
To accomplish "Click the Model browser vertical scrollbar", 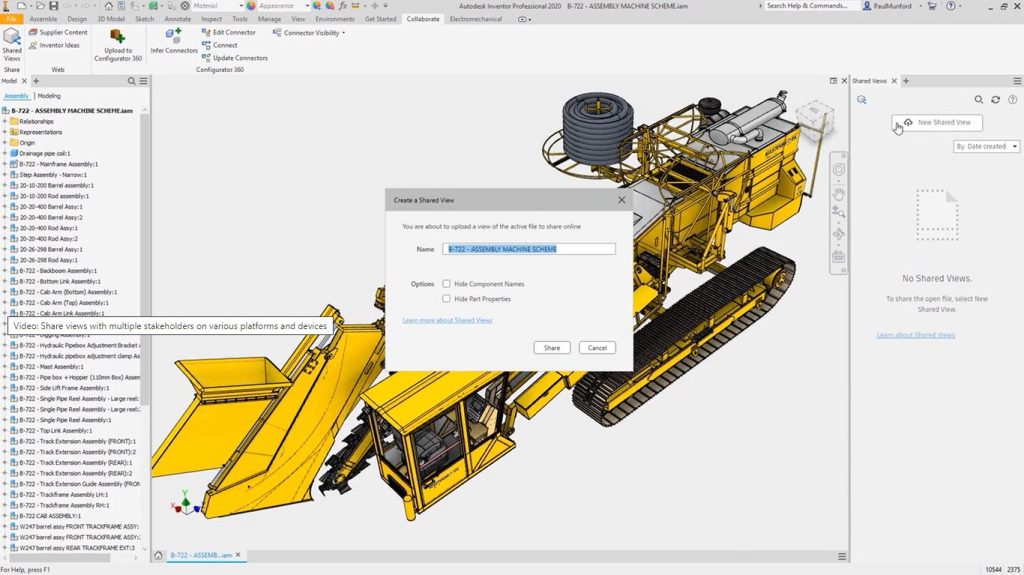I will click(x=145, y=261).
